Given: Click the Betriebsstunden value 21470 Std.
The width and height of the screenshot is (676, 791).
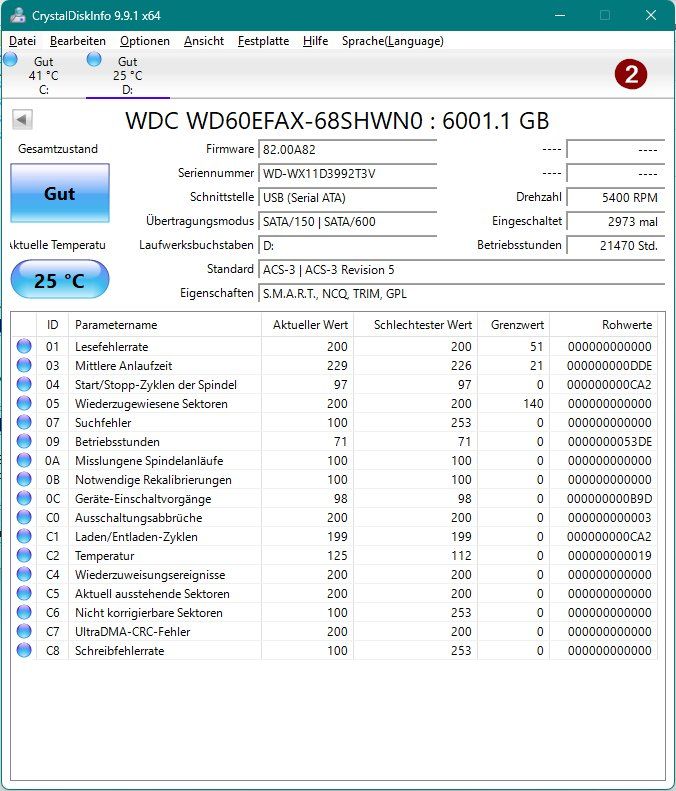Looking at the screenshot, I should pyautogui.click(x=615, y=246).
